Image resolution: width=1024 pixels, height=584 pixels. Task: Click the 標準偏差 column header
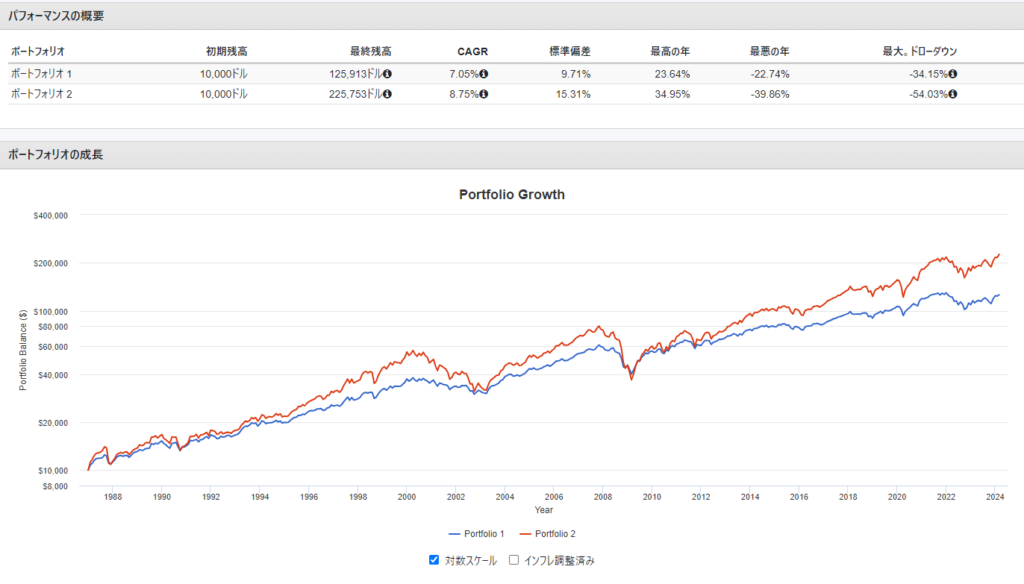tap(569, 50)
